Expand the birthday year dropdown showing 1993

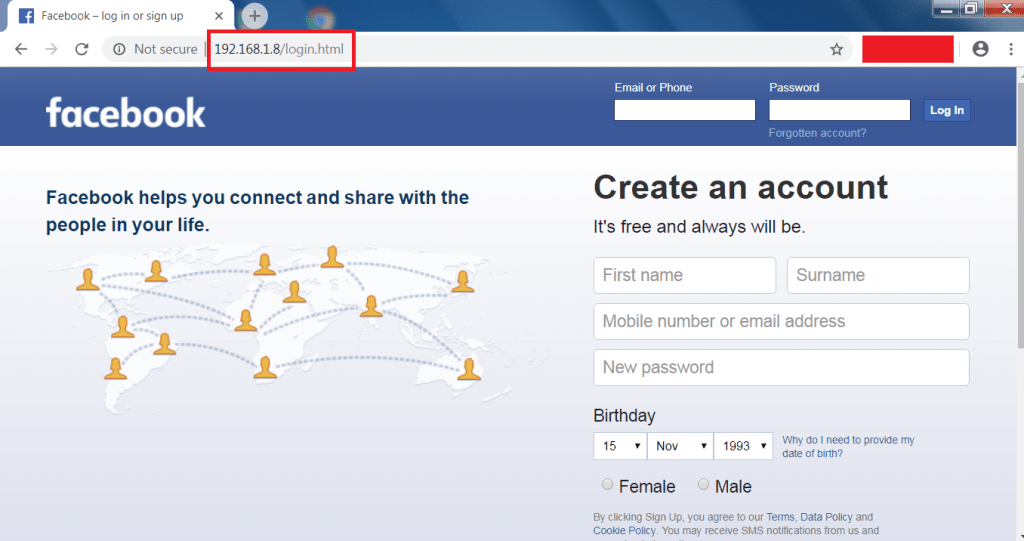[743, 446]
